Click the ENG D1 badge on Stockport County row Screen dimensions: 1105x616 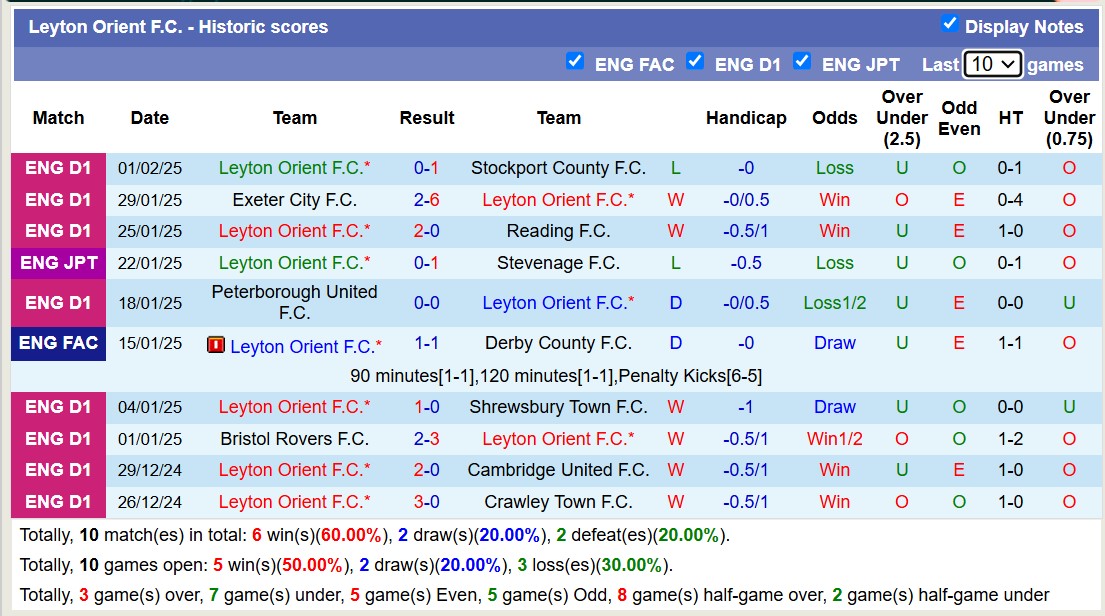(58, 168)
